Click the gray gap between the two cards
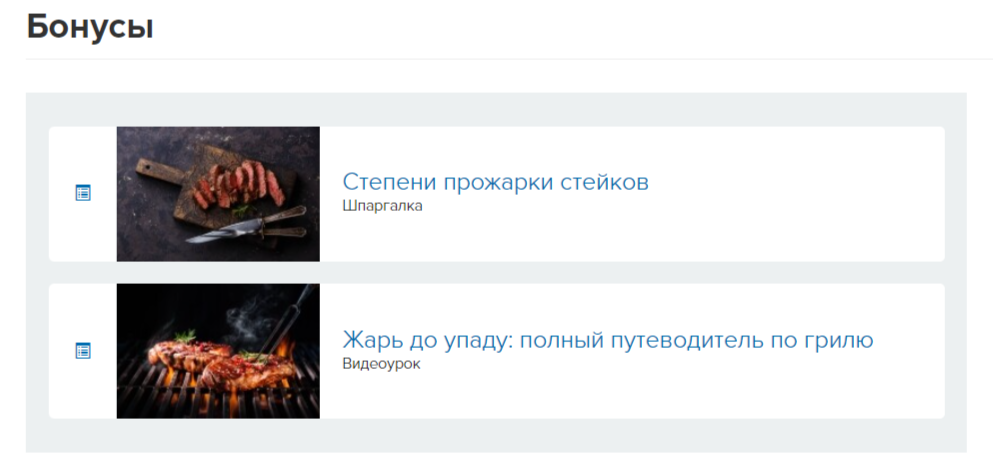 point(496,273)
